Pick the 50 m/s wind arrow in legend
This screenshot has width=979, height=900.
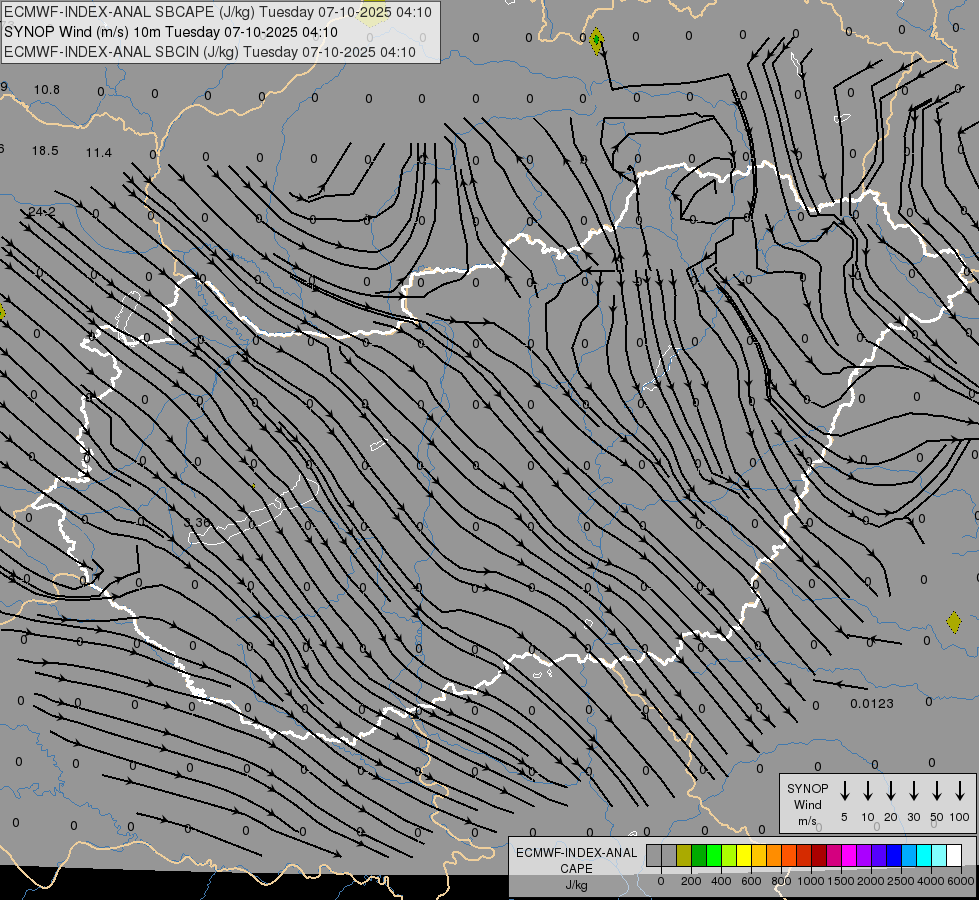(937, 791)
